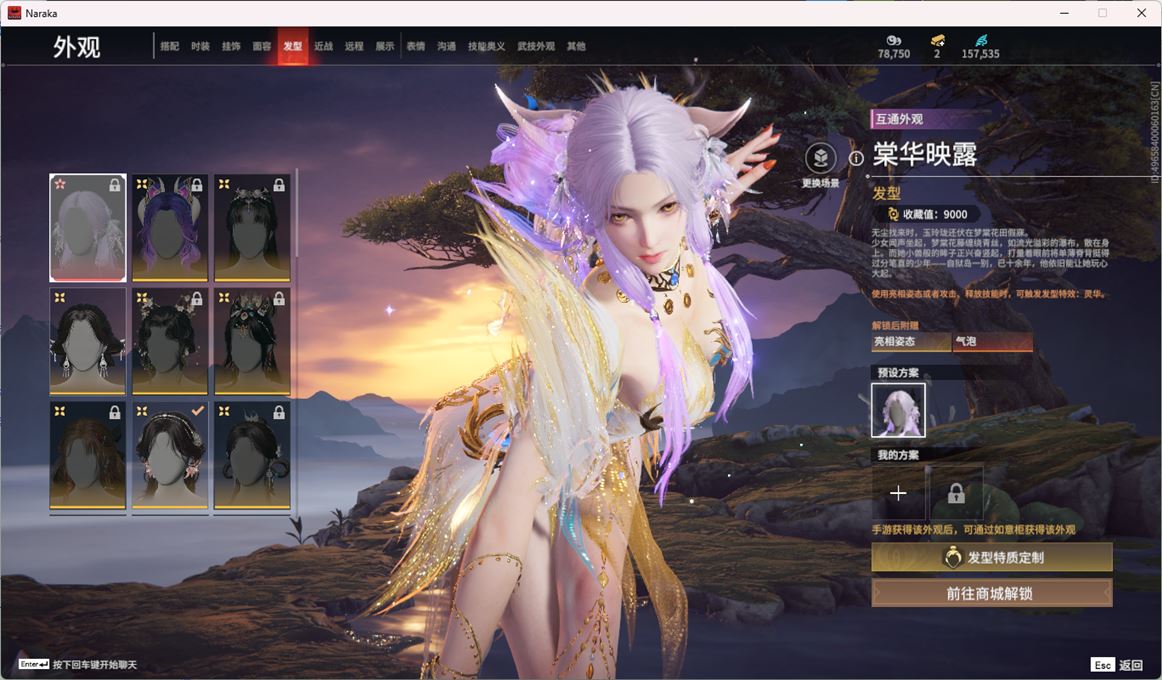The width and height of the screenshot is (1162, 680).
Task: Open the info icon beside 棠华映露
Action: coord(856,158)
